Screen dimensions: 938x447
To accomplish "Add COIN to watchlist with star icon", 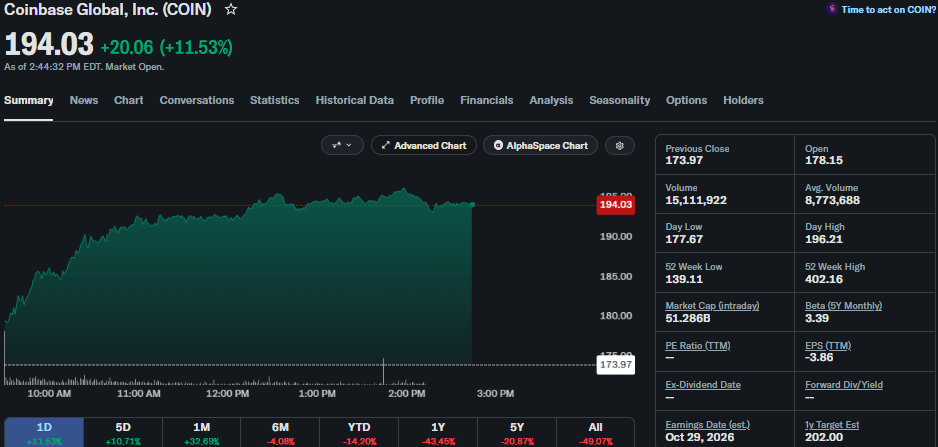I will click(231, 10).
